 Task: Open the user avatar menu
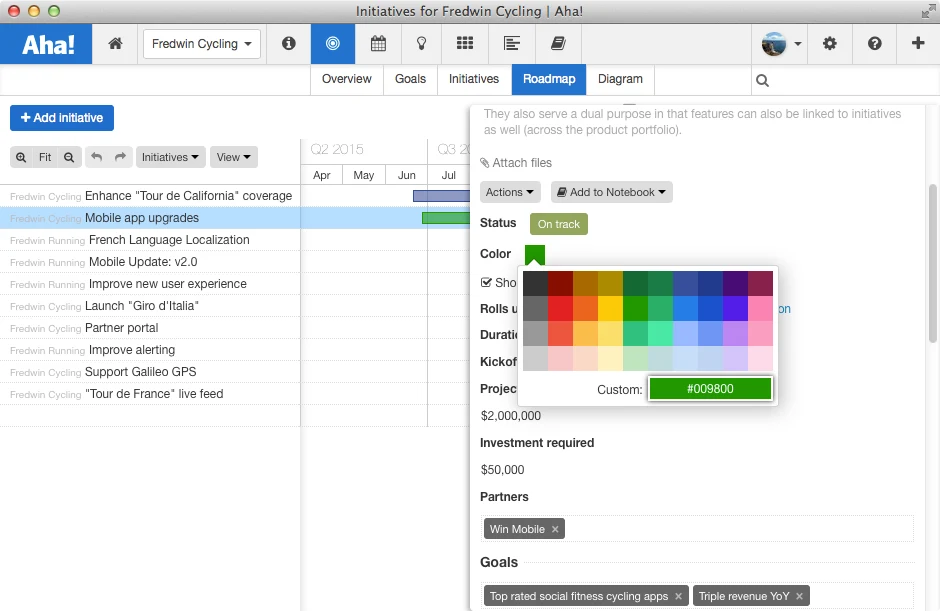pos(780,44)
